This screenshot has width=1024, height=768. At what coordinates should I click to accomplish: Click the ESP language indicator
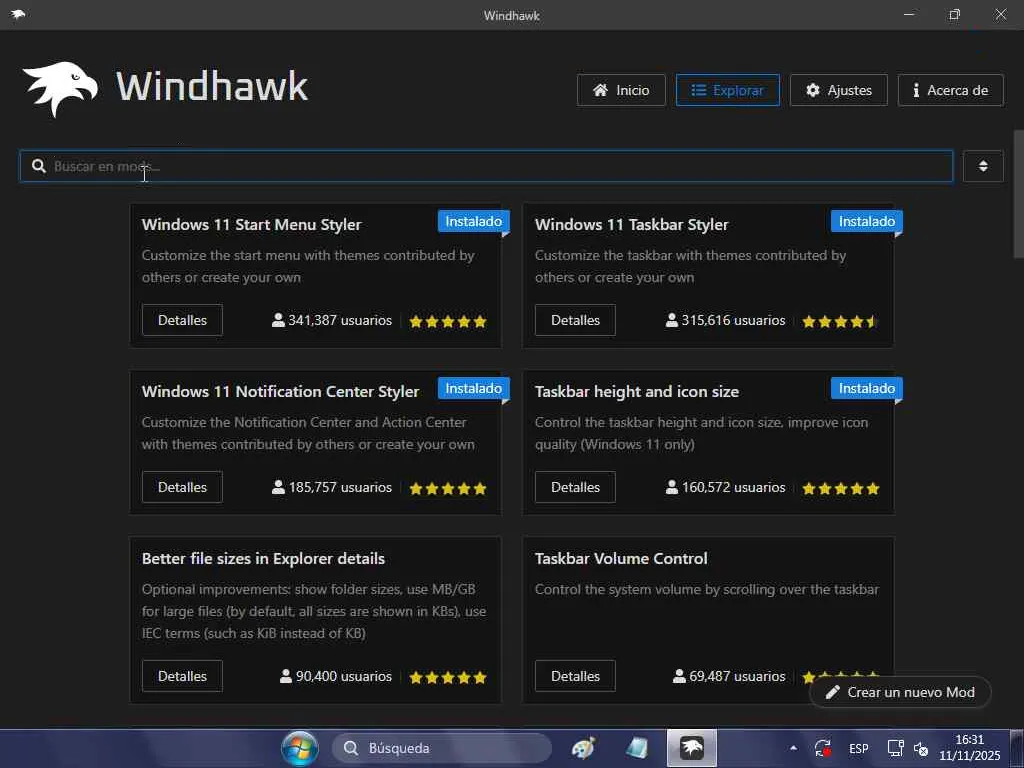click(x=859, y=748)
